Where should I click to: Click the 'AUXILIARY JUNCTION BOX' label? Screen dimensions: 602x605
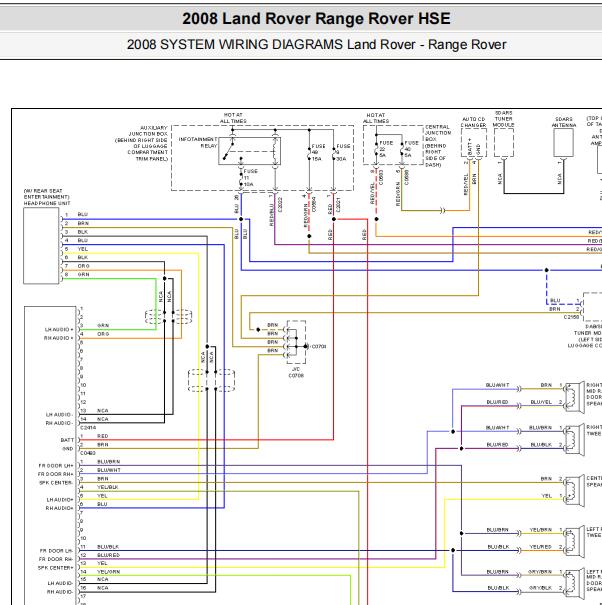(x=148, y=131)
